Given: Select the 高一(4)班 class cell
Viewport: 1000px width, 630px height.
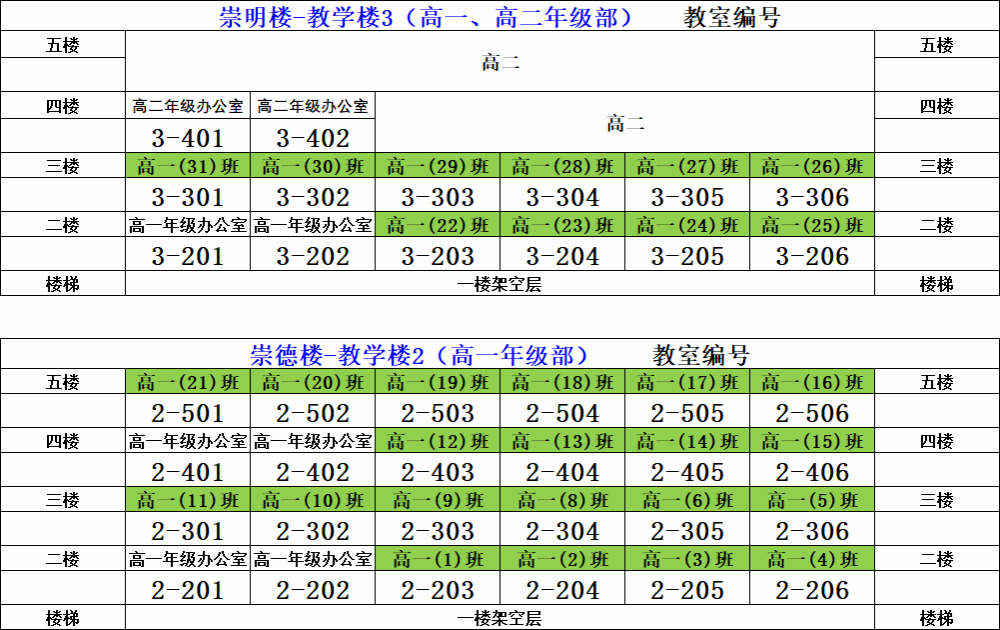Looking at the screenshot, I should click(x=812, y=559).
